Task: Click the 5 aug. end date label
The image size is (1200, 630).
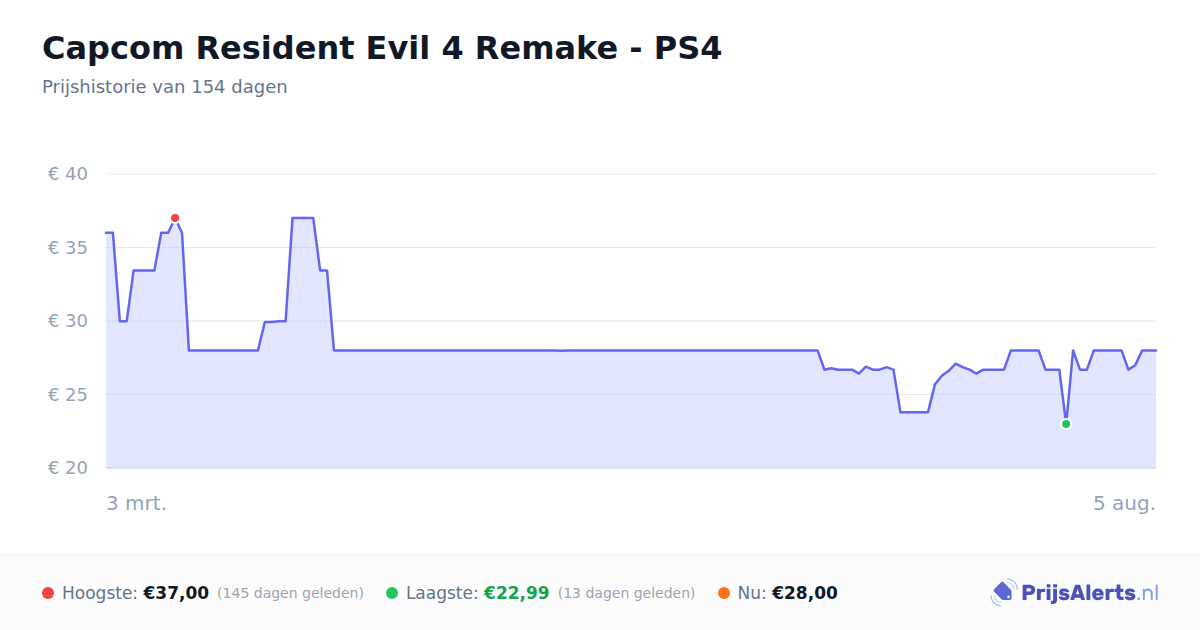Action: pos(1124,503)
